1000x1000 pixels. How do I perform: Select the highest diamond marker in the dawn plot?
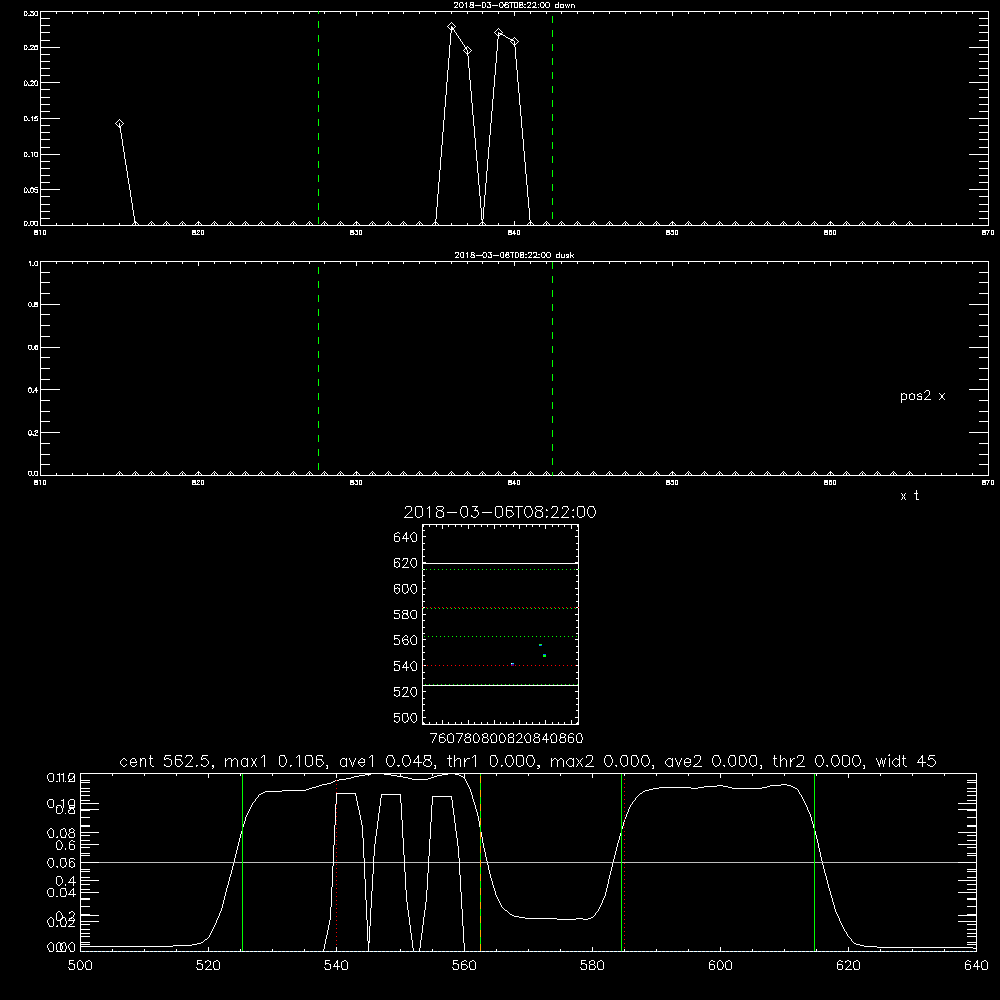(x=452, y=27)
